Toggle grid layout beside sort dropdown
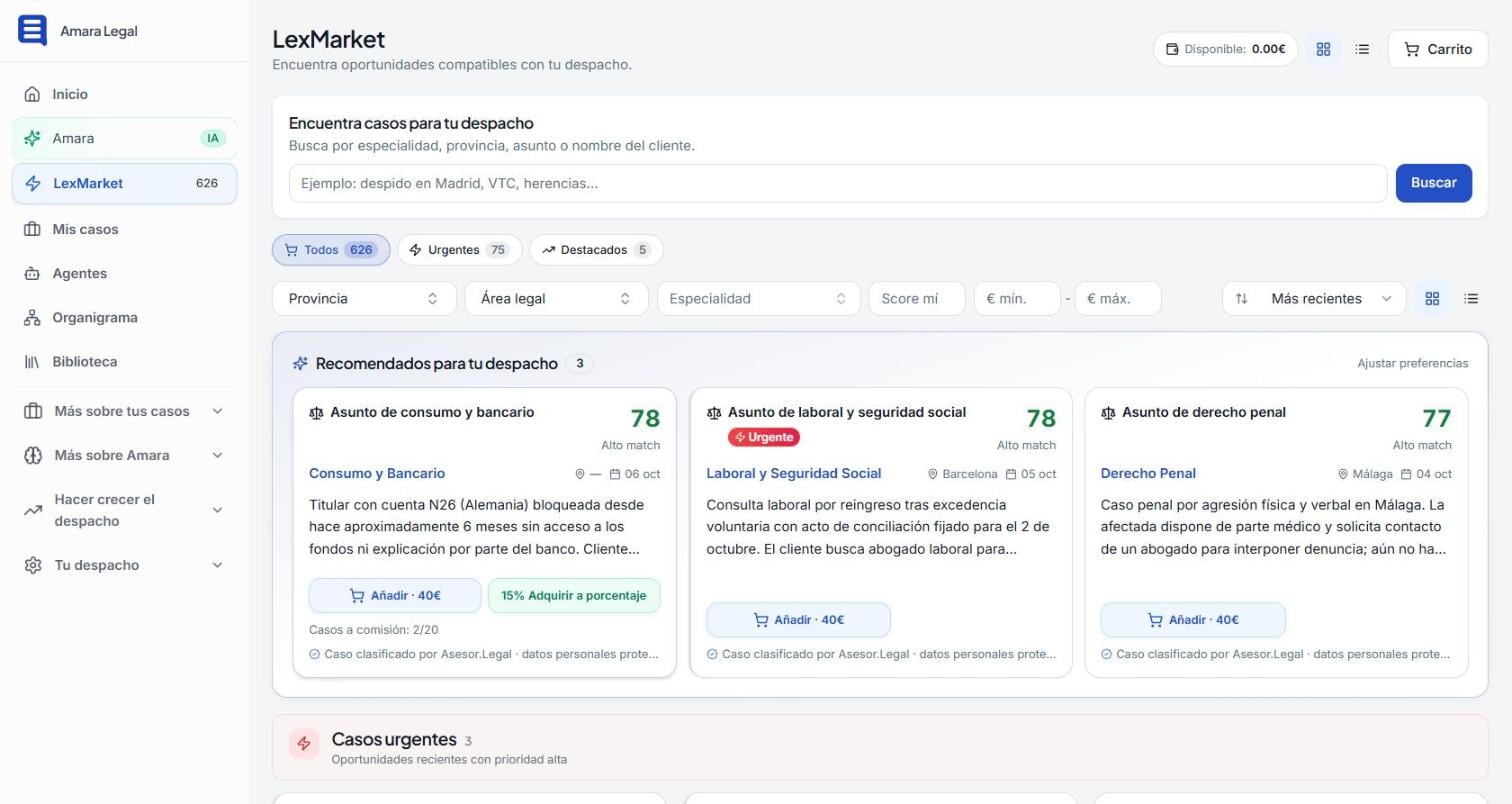1512x804 pixels. 1432,298
